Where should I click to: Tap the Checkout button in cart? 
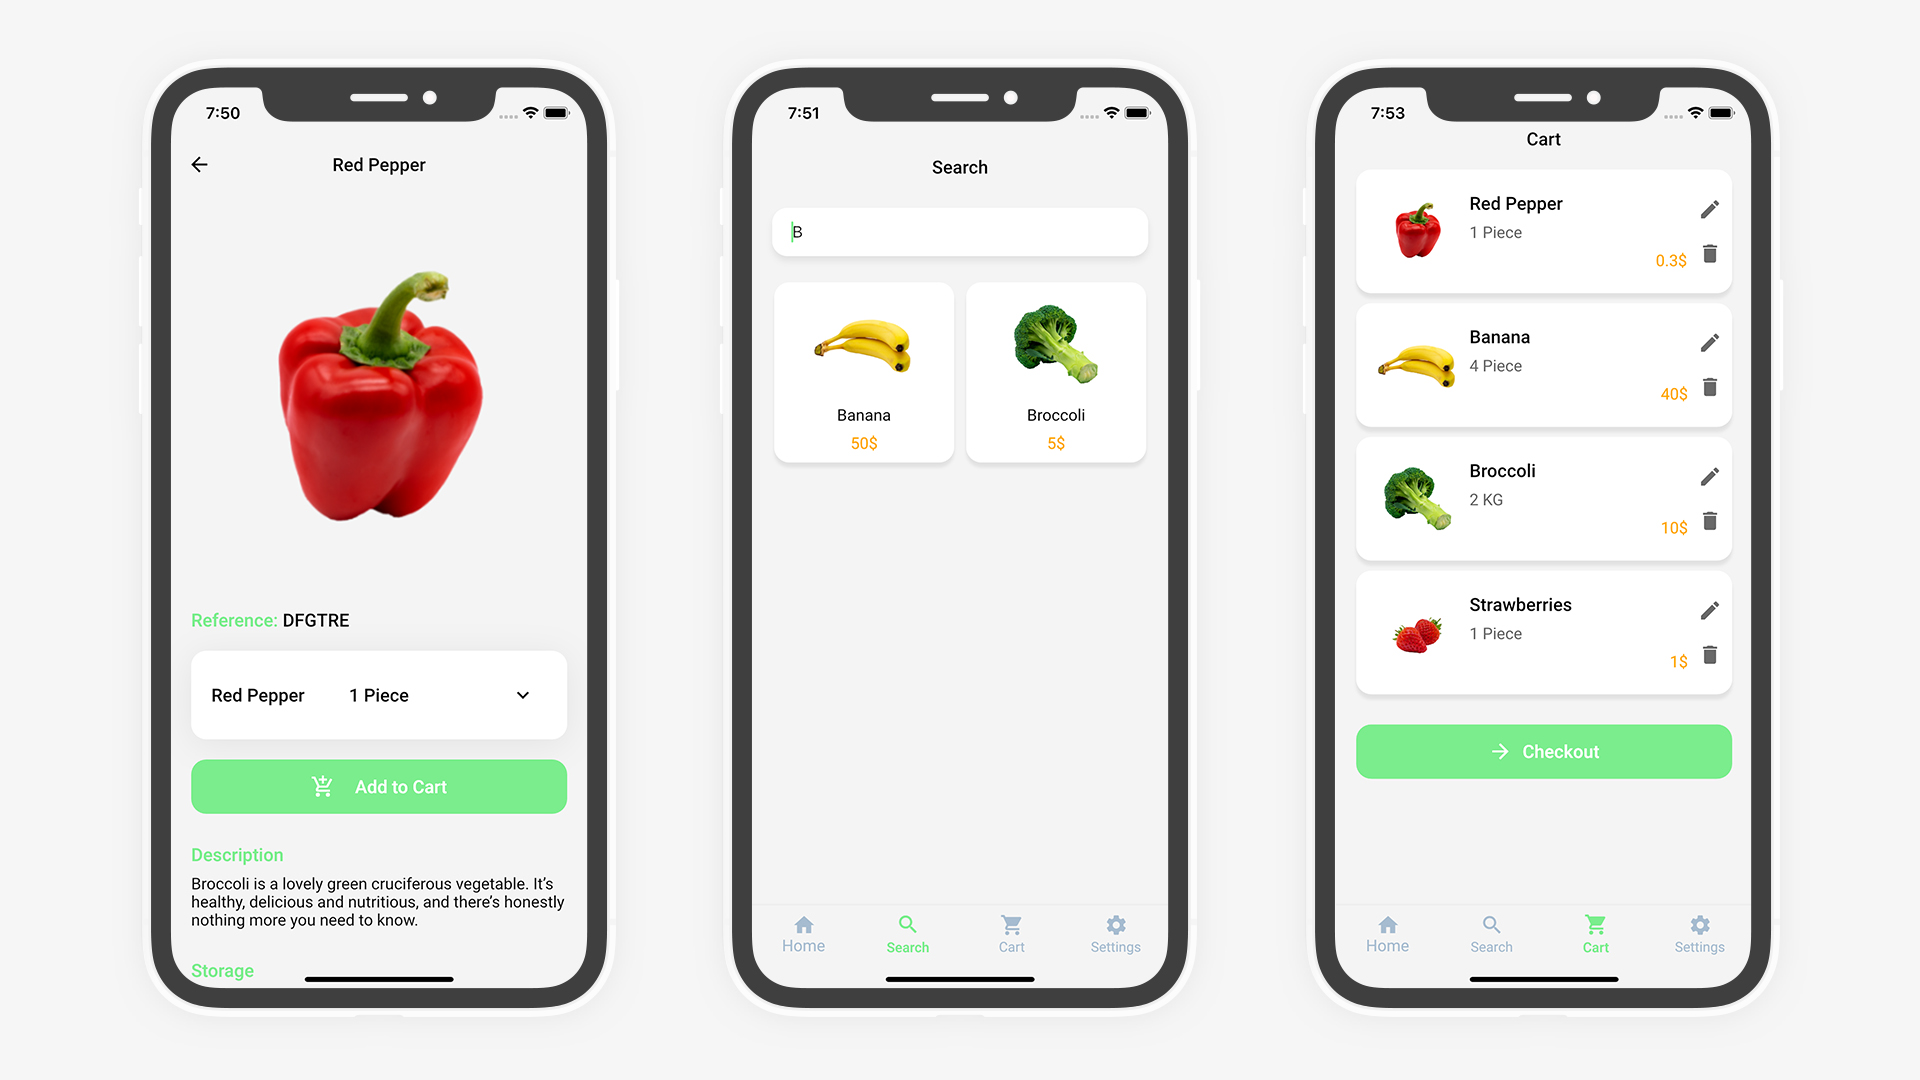coord(1543,750)
